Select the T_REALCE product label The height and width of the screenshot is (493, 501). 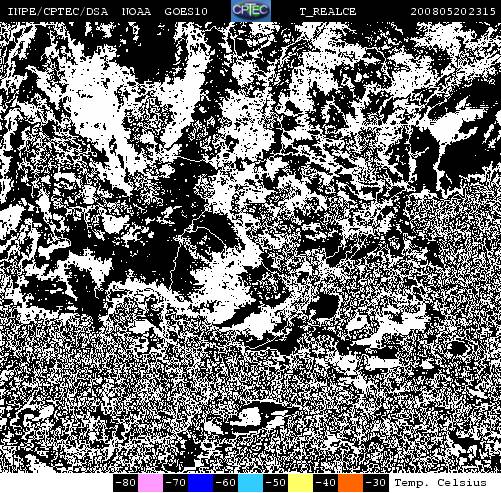(327, 12)
